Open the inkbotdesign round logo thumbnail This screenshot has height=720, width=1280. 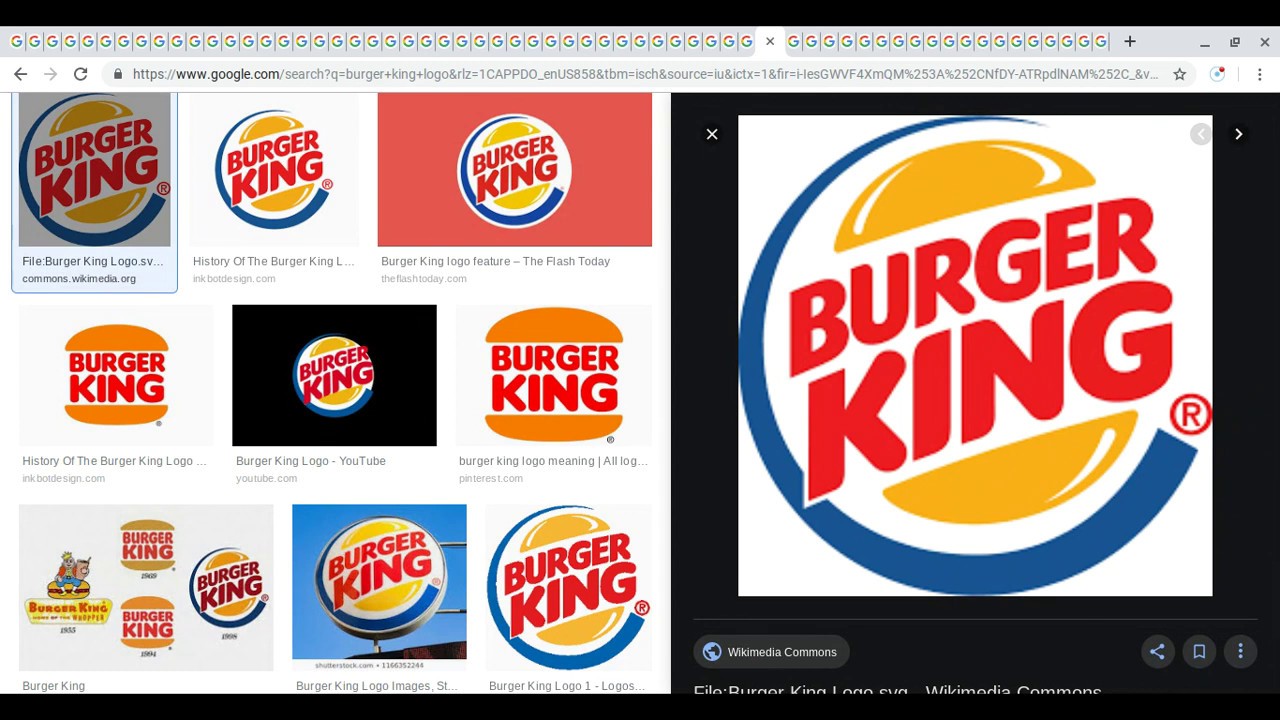coord(274,170)
